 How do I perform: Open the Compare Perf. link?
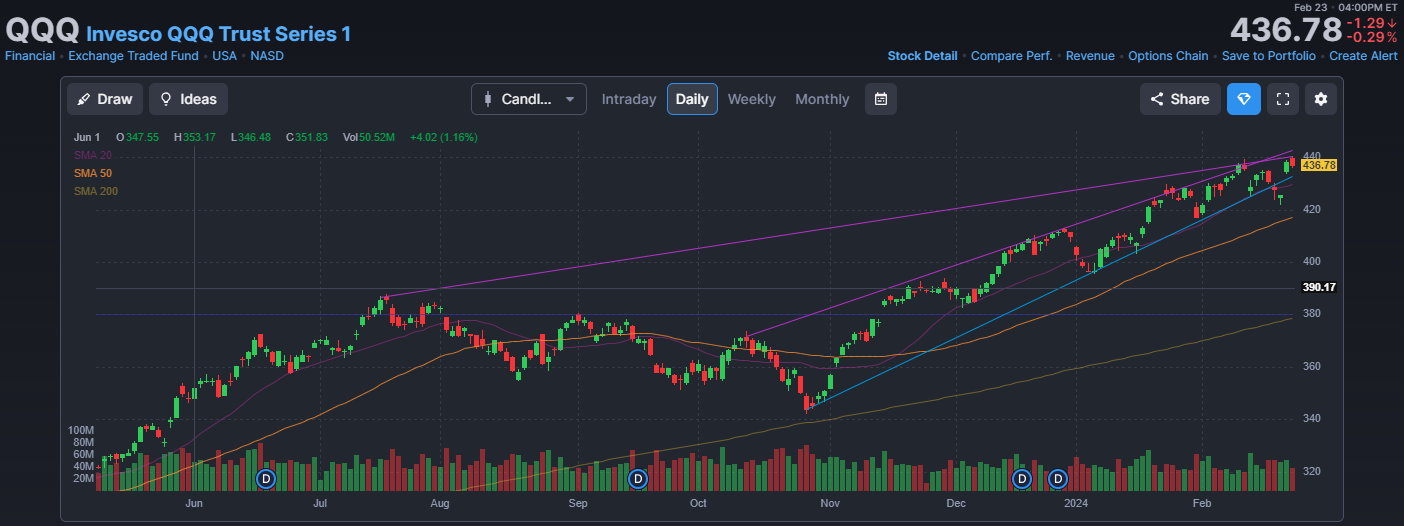pyautogui.click(x=1011, y=56)
